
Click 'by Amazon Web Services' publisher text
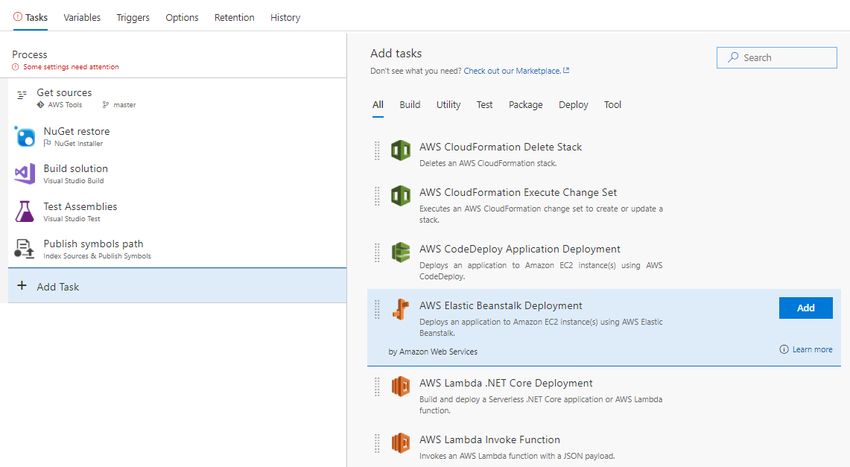tap(433, 351)
